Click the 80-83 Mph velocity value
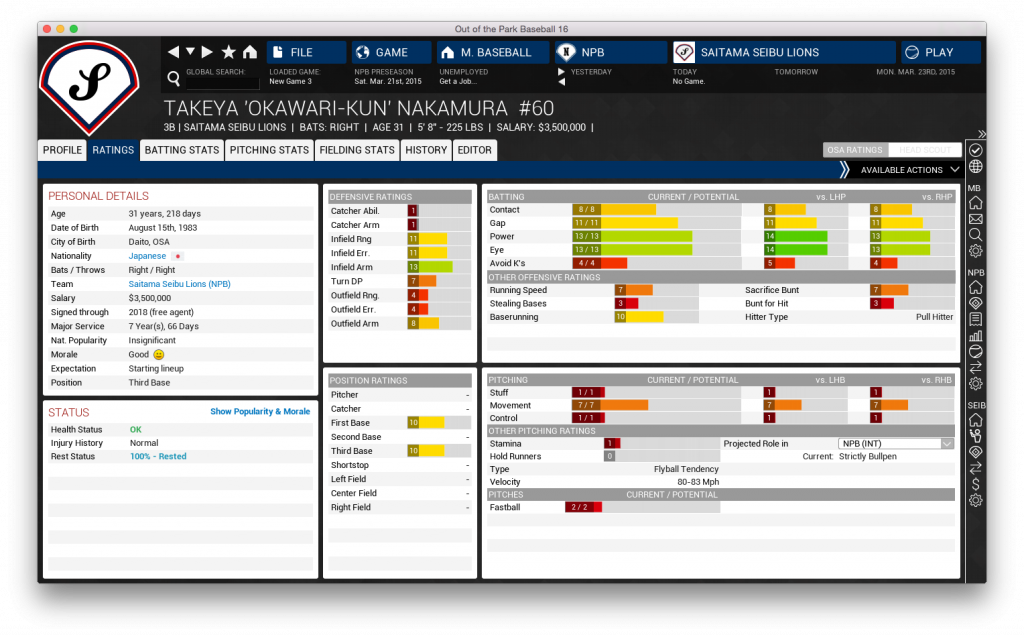1024x637 pixels. 697,482
